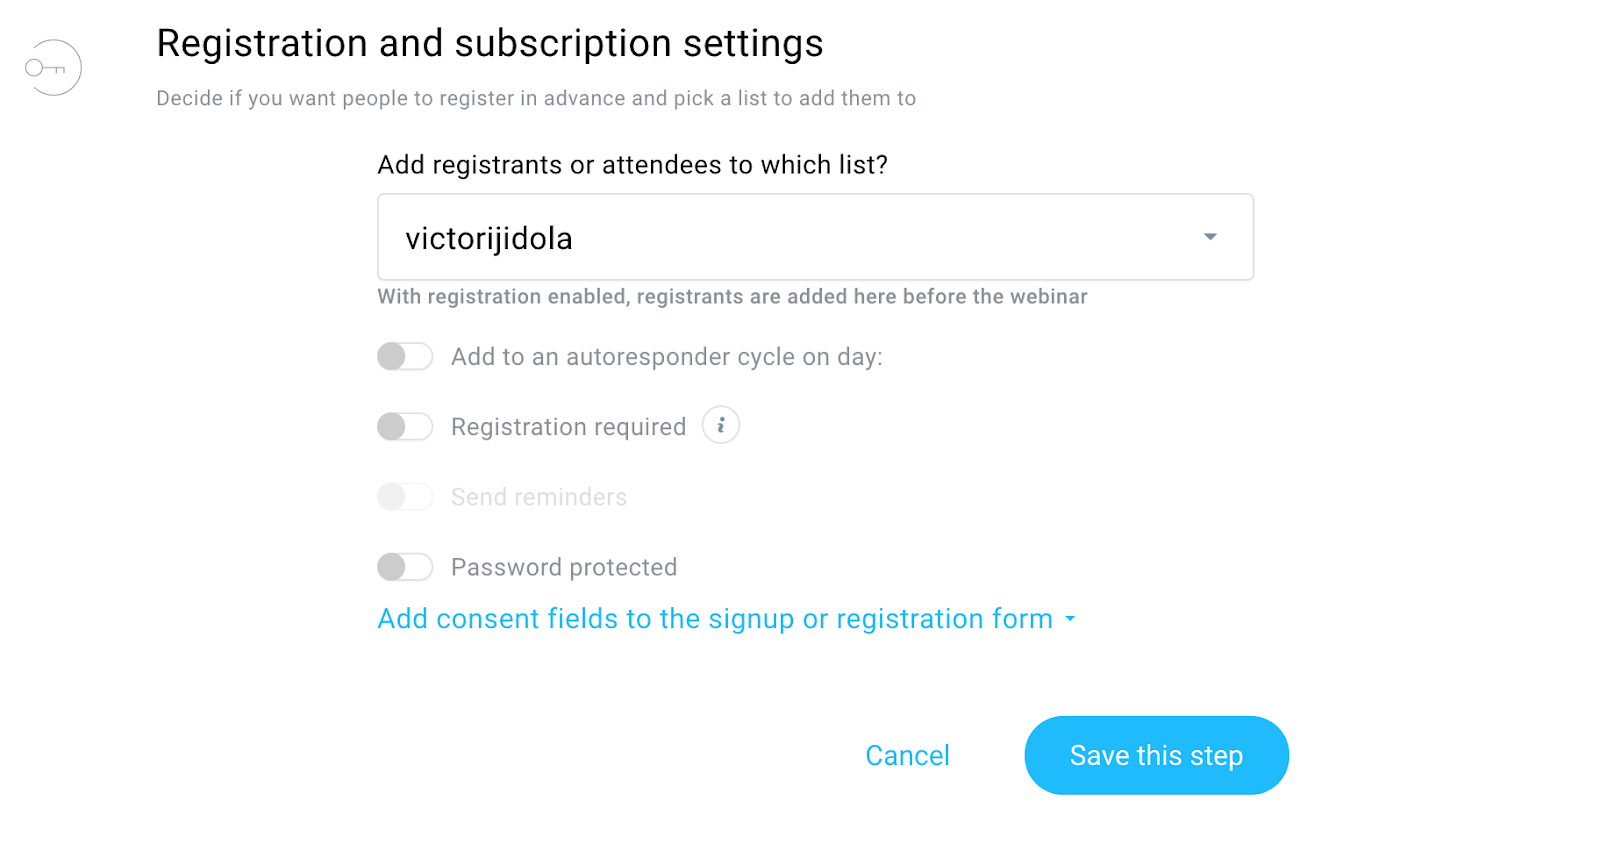Click the 'With registration enabled' helper text

pos(732,297)
